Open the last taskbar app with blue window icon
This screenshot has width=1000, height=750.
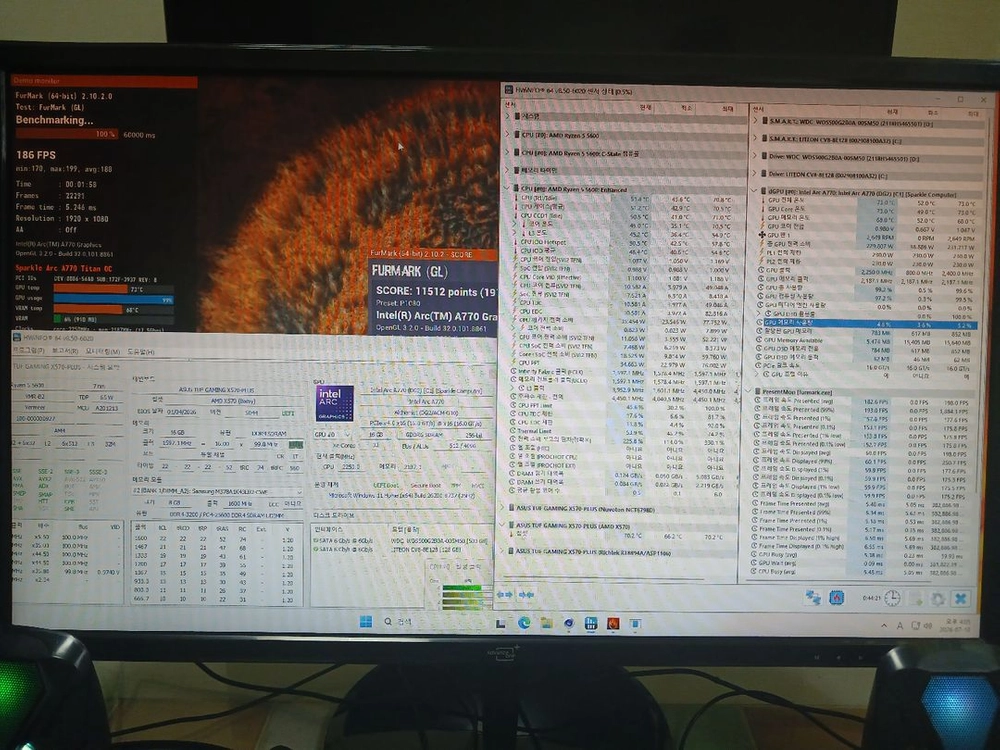[635, 624]
